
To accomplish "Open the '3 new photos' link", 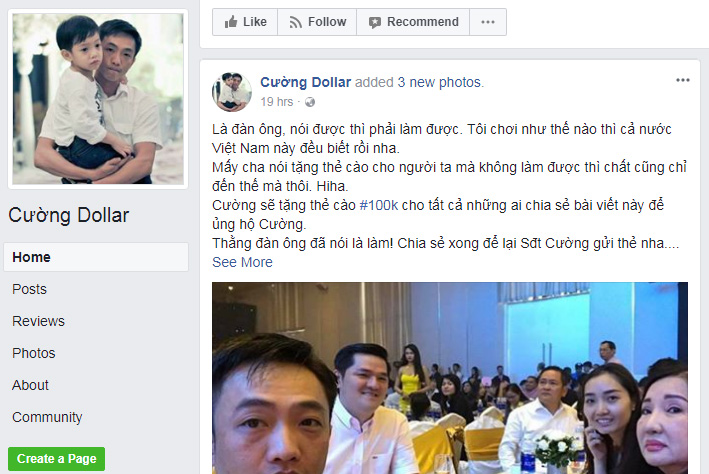I will [439, 82].
